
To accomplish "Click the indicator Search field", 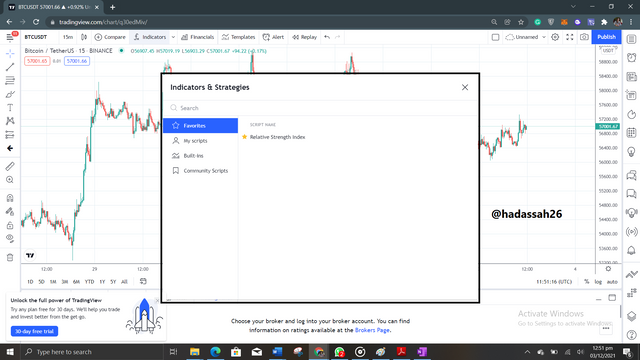I will [320, 108].
